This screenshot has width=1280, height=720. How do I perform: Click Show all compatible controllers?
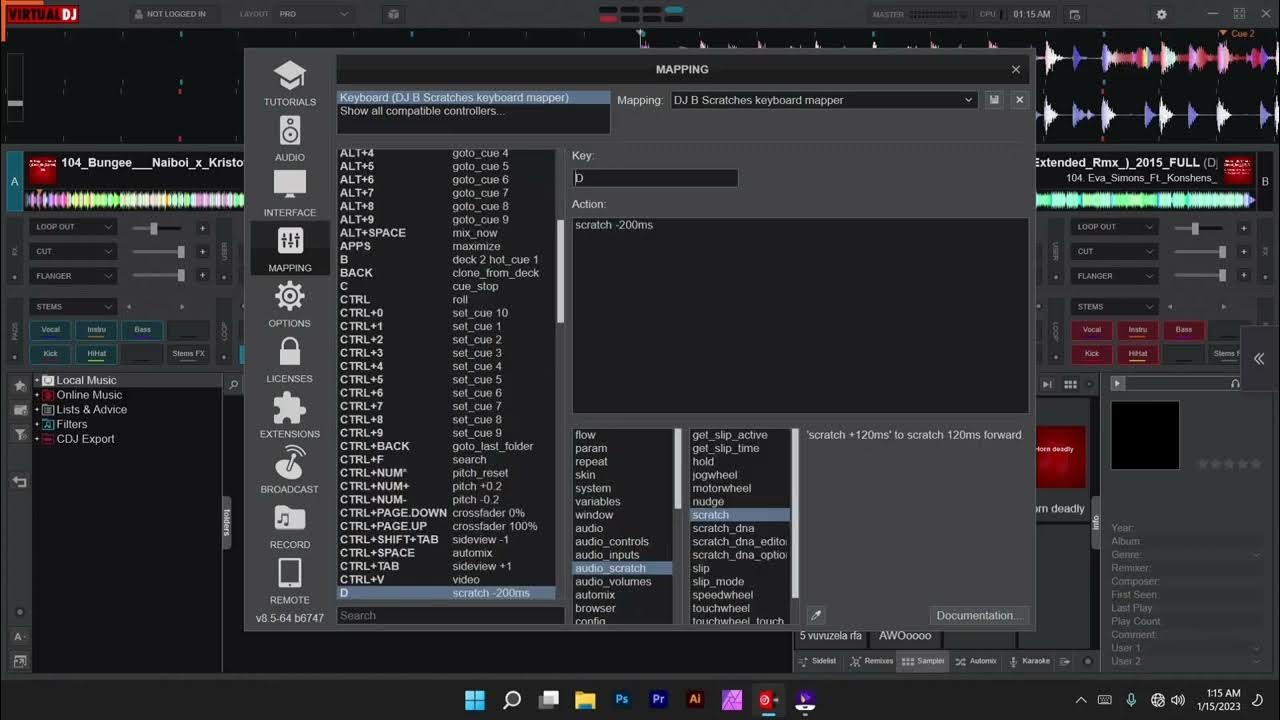click(x=422, y=111)
